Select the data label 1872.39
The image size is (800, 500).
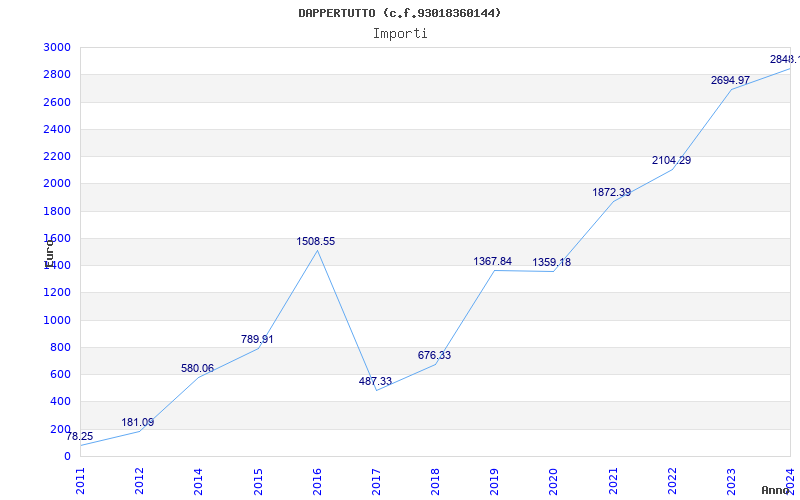612,192
